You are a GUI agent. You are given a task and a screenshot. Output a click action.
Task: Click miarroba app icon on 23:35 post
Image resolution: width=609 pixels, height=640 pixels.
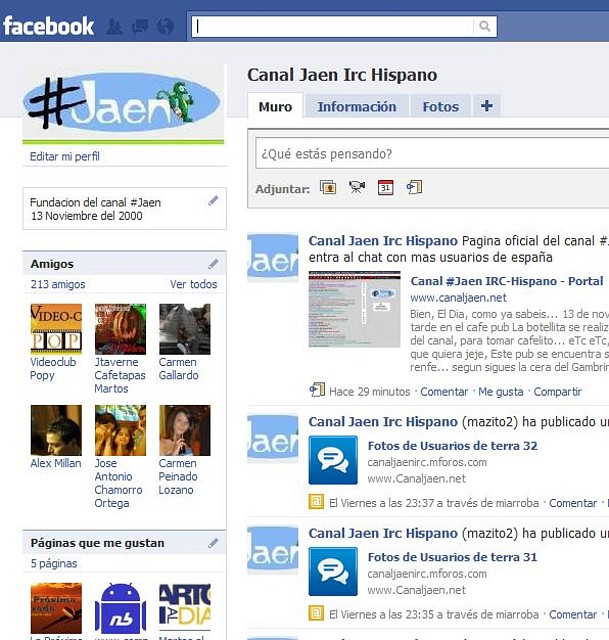[x=316, y=613]
